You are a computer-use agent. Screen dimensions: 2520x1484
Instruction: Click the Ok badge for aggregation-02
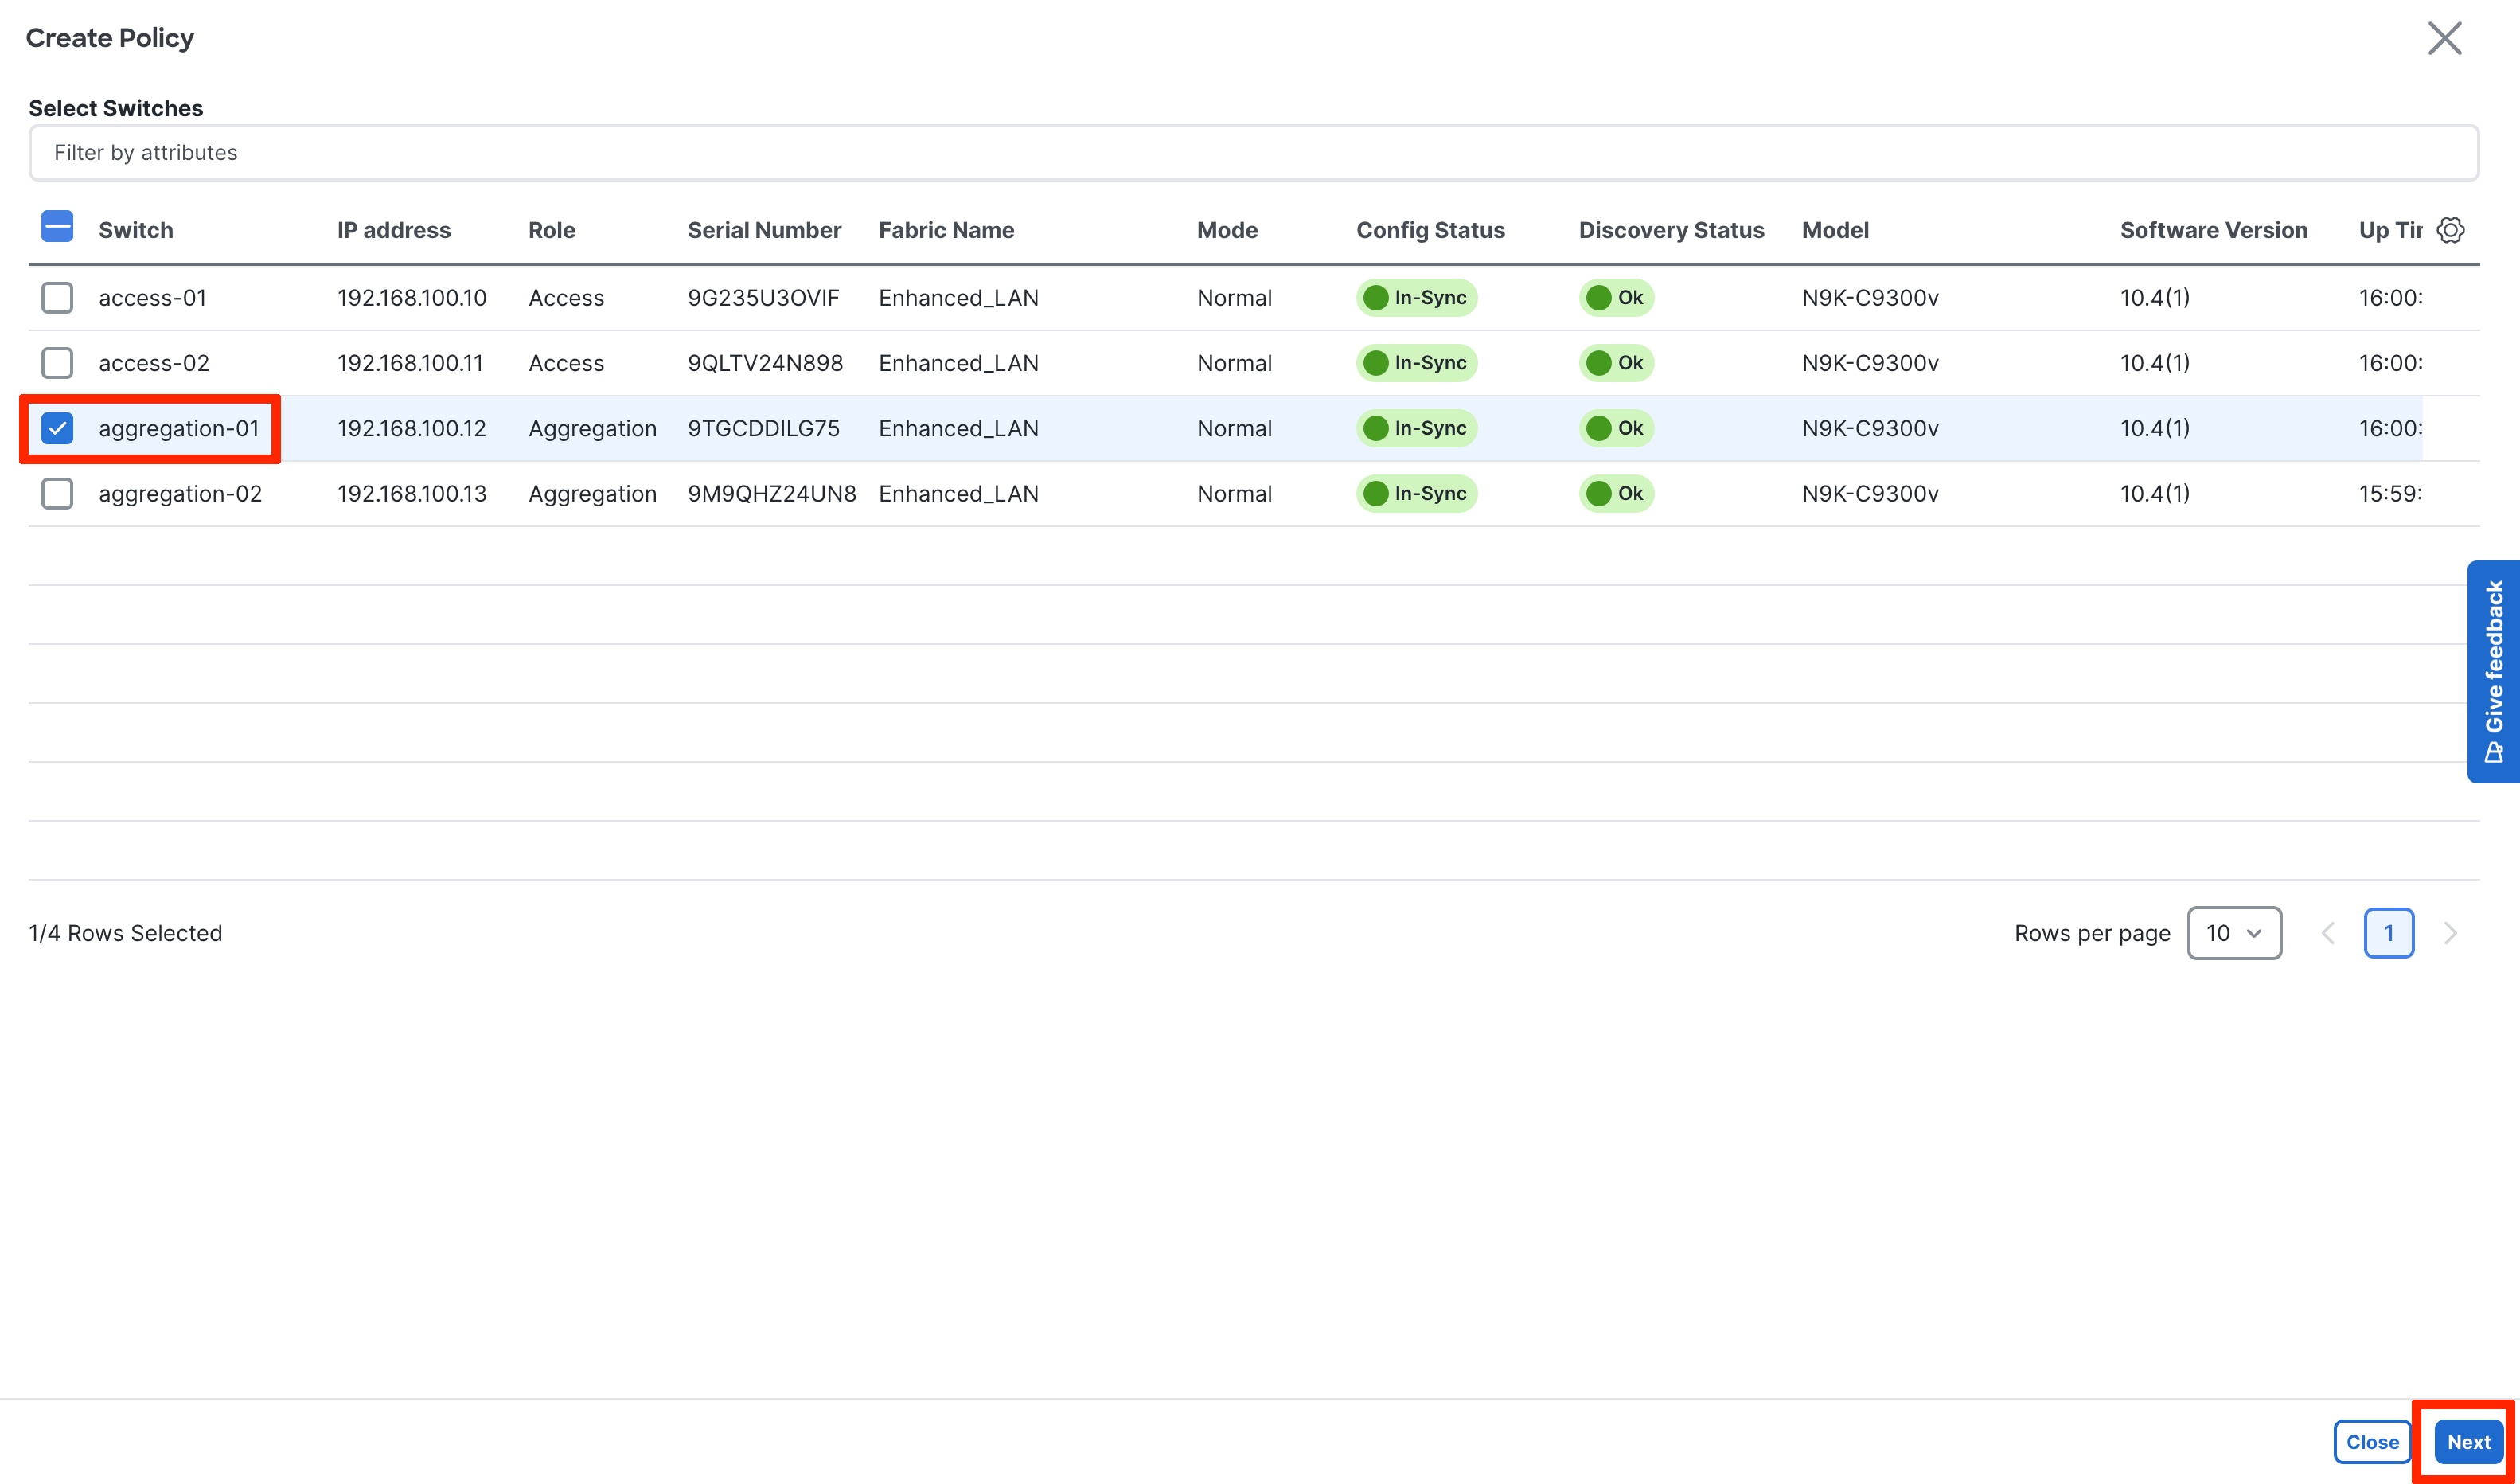tap(1615, 493)
